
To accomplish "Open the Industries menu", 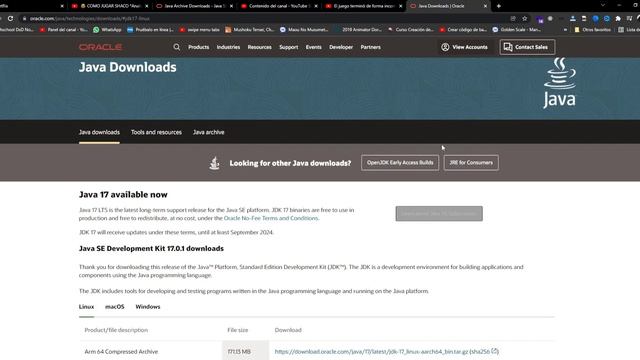I will click(x=228, y=47).
